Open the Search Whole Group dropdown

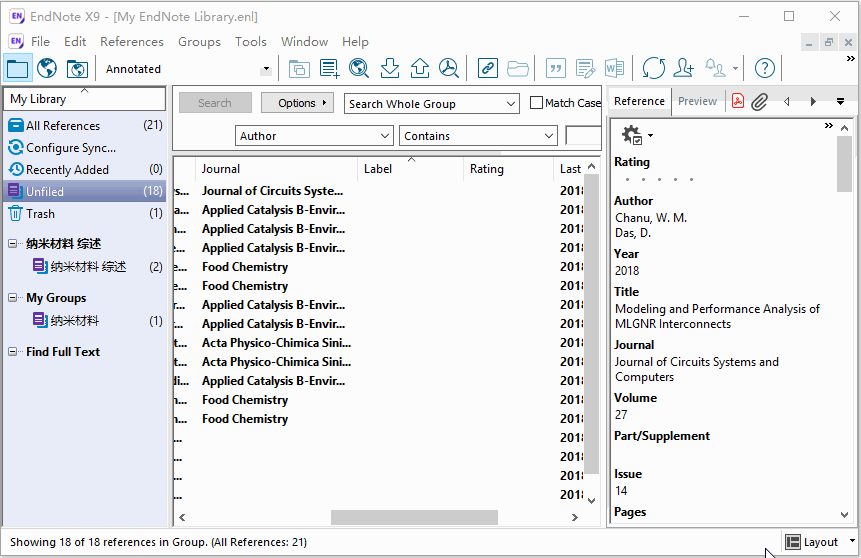[x=432, y=103]
